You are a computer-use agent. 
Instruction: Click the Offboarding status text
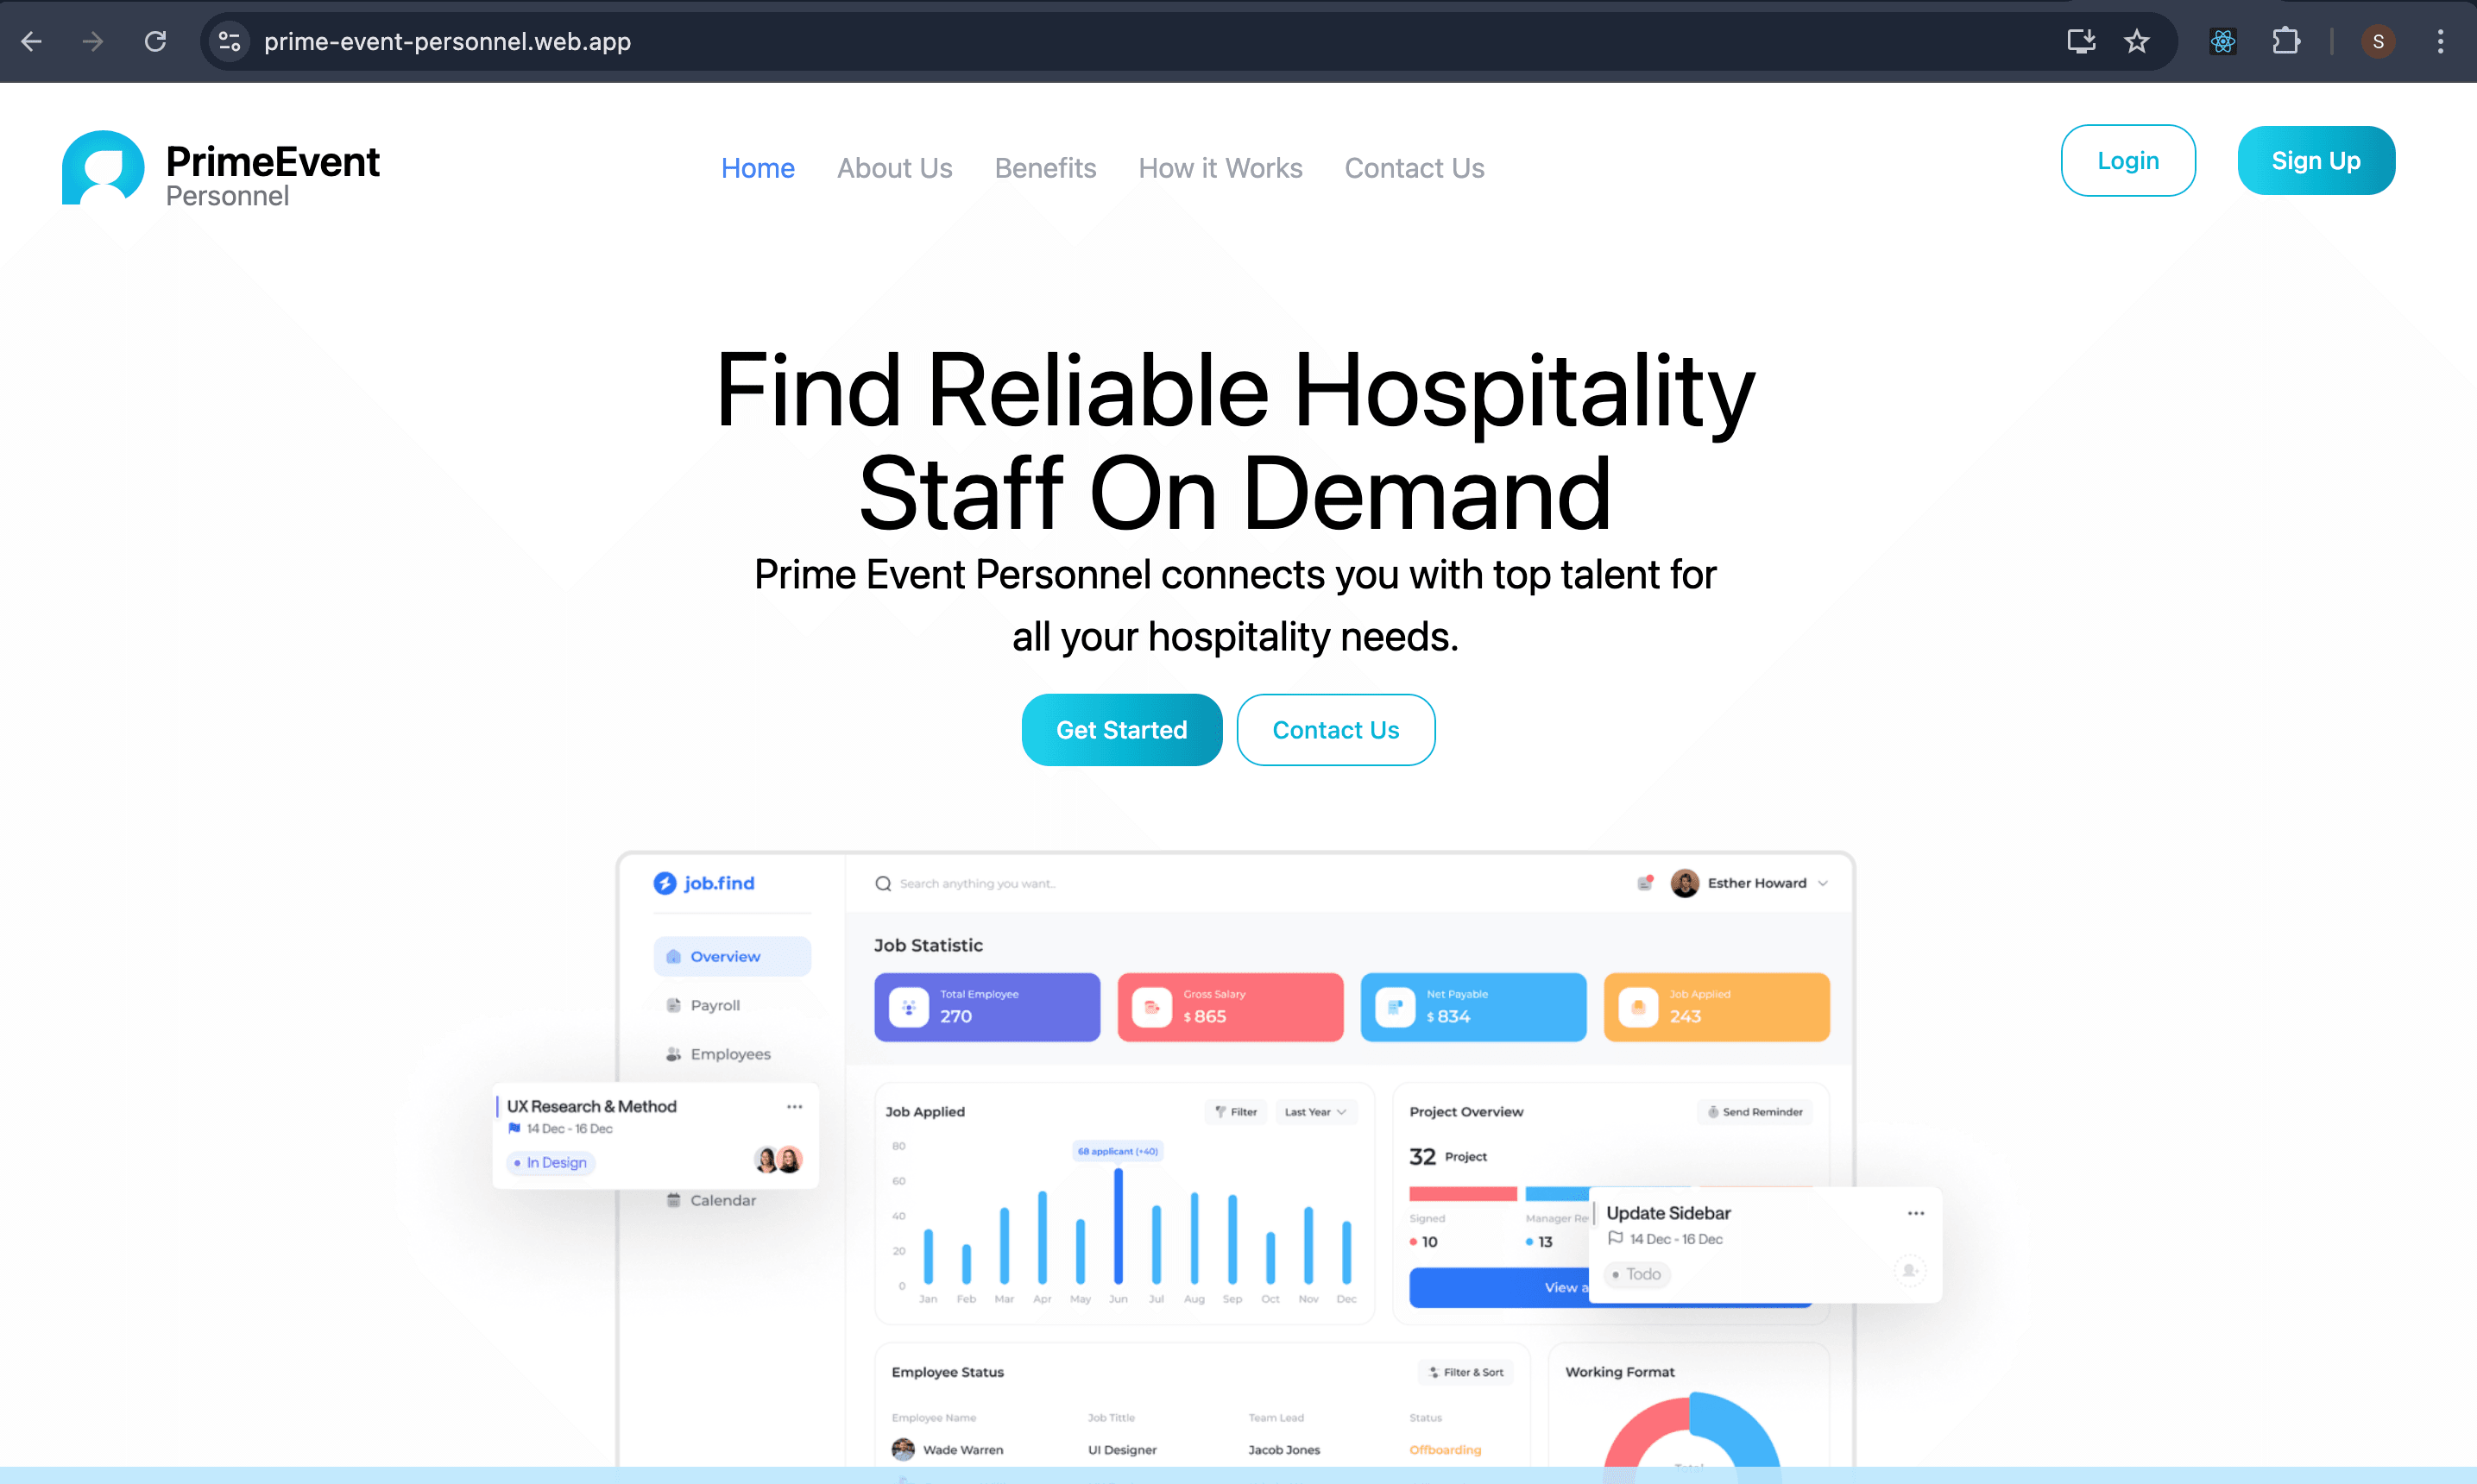coord(1445,1449)
